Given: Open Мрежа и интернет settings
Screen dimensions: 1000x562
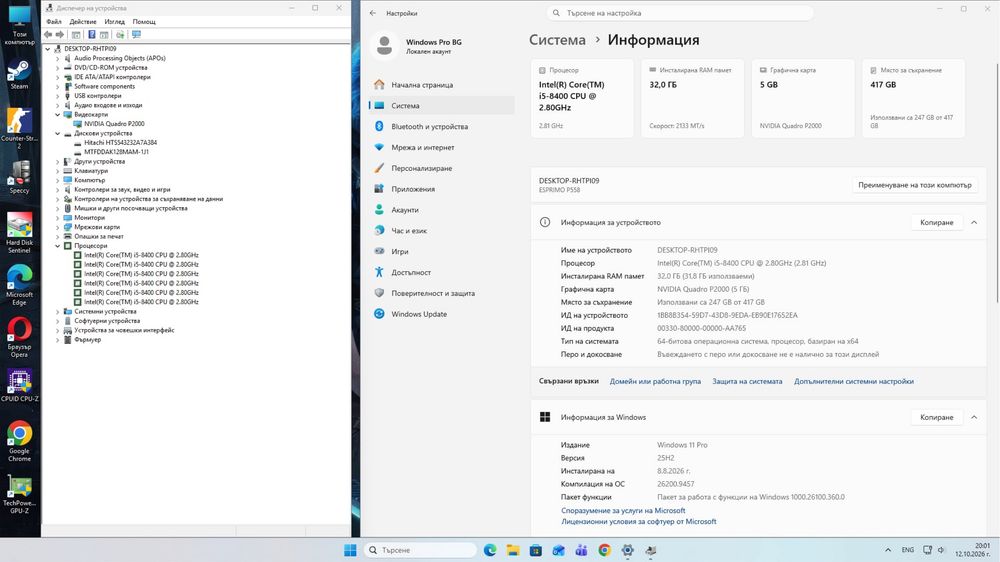Looking at the screenshot, I should coord(441,147).
